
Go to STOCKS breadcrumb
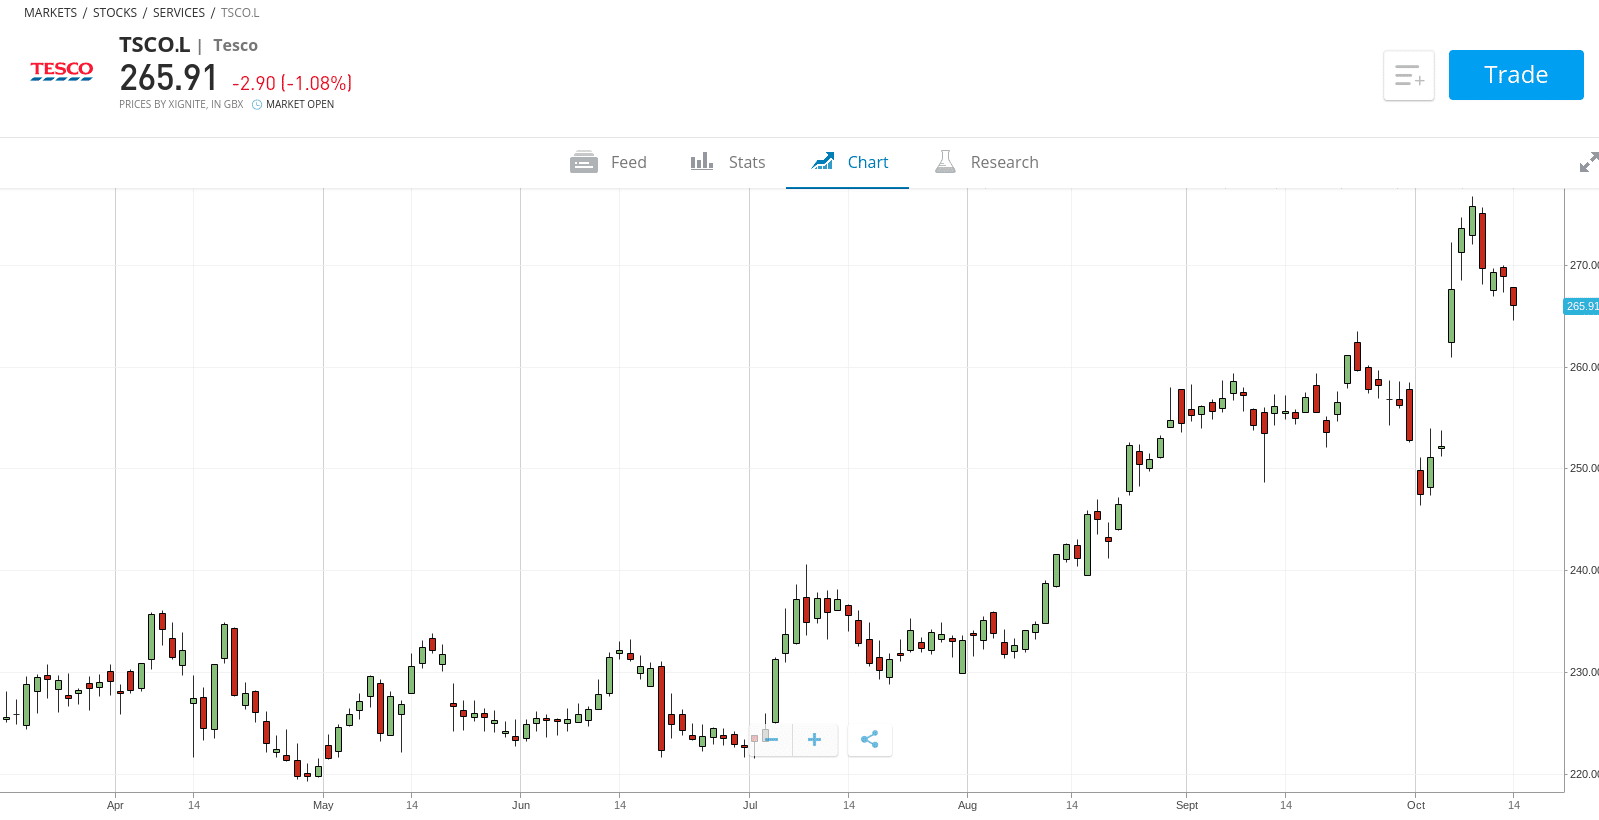click(x=115, y=13)
